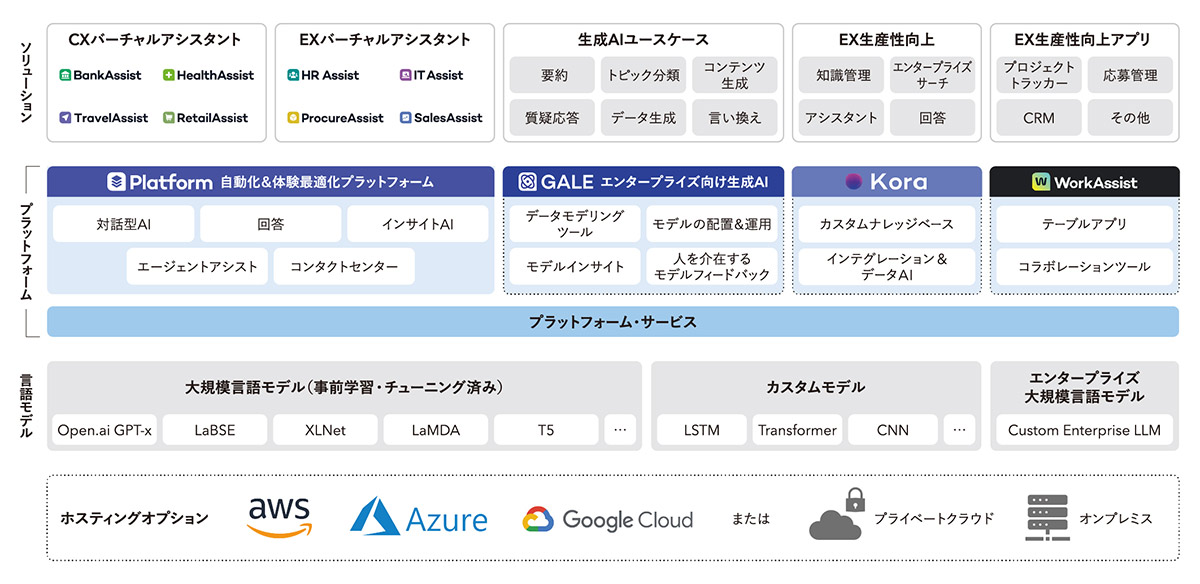The width and height of the screenshot is (1200, 584).
Task: Click the BankAssist icon
Action: [x=65, y=75]
